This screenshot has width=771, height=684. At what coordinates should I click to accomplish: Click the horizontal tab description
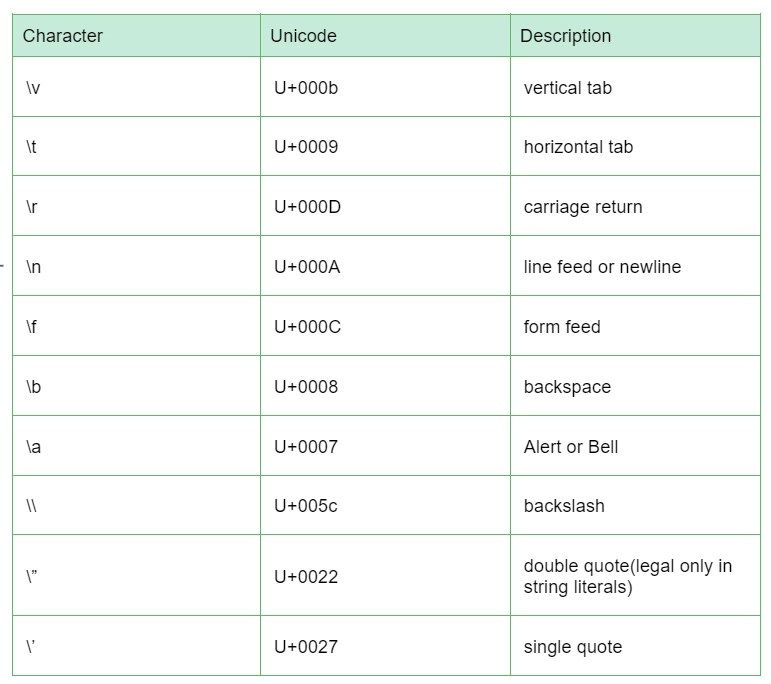pyautogui.click(x=578, y=147)
